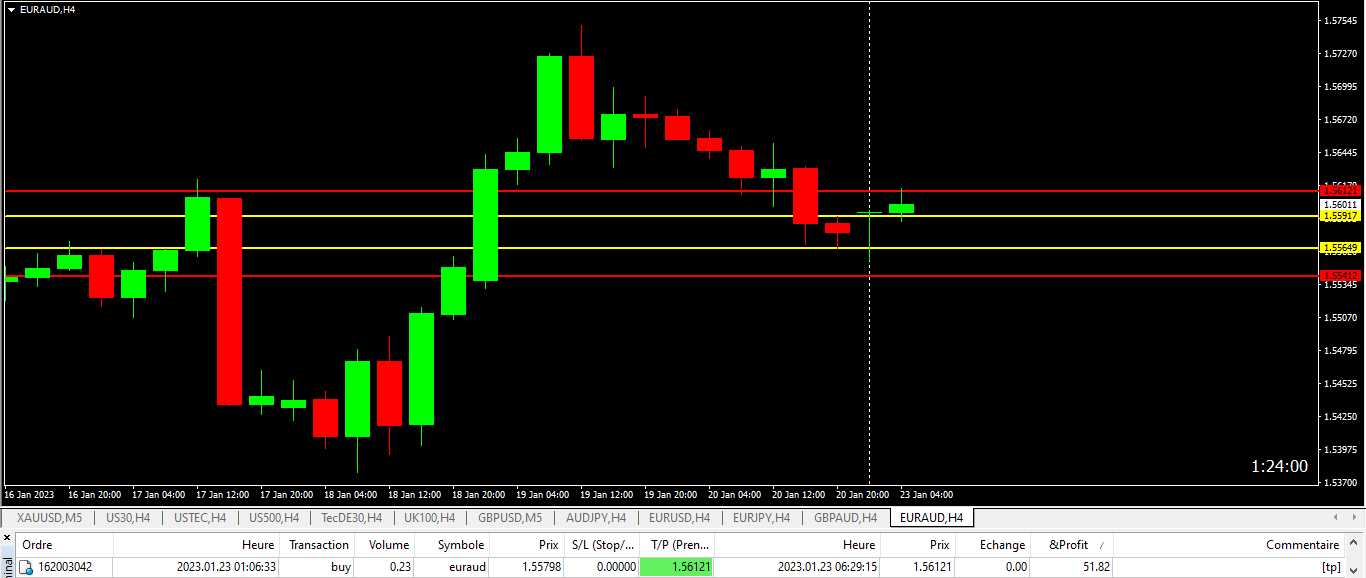Select the upper yellow line label 1.55917
The width and height of the screenshot is (1366, 578).
(x=1340, y=216)
